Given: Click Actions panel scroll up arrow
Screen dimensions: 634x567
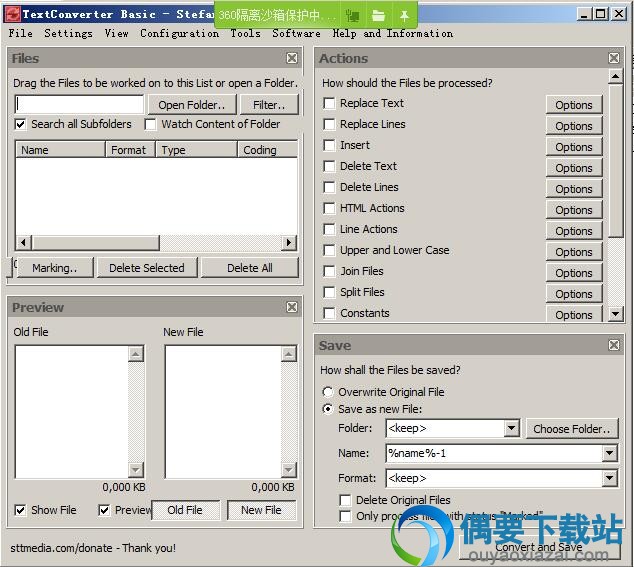Looking at the screenshot, I should pyautogui.click(x=615, y=76).
